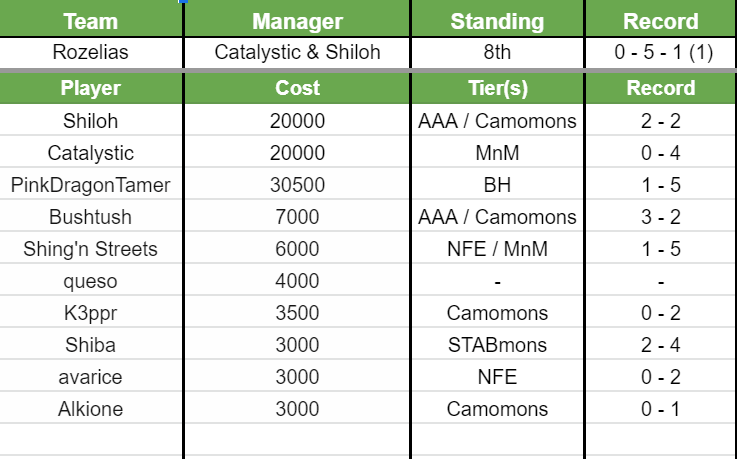737x459 pixels.
Task: Select the Catalystic & Shiloh manager cell
Action: (297, 53)
